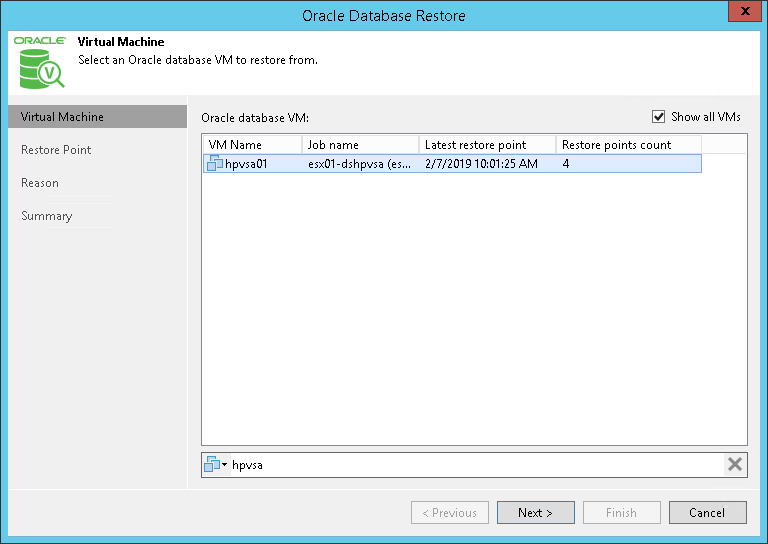Click into the hpvsa search field
Viewport: 768px width, 544px height.
pyautogui.click(x=475, y=465)
